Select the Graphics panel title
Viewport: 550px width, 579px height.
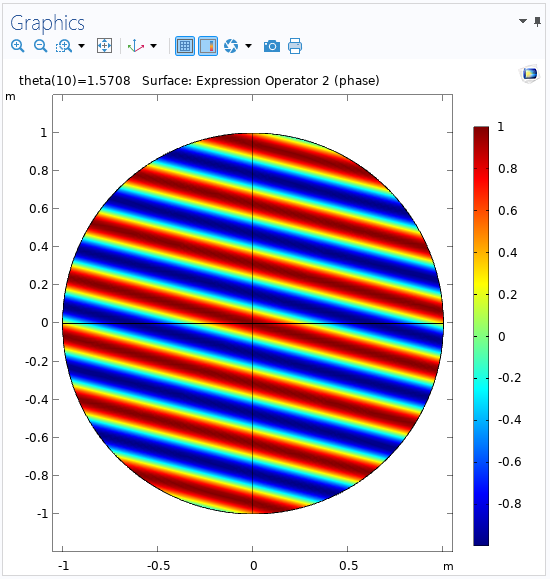pyautogui.click(x=47, y=23)
